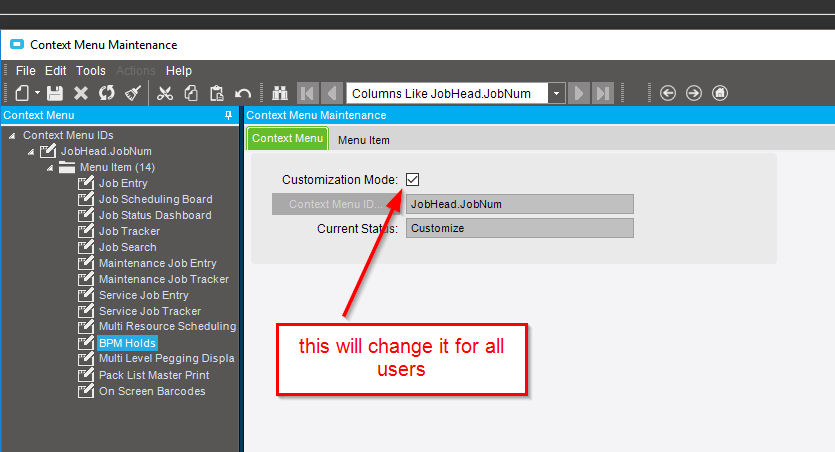Click the Context Menu ID field with JobHead.JobNum

pos(520,204)
